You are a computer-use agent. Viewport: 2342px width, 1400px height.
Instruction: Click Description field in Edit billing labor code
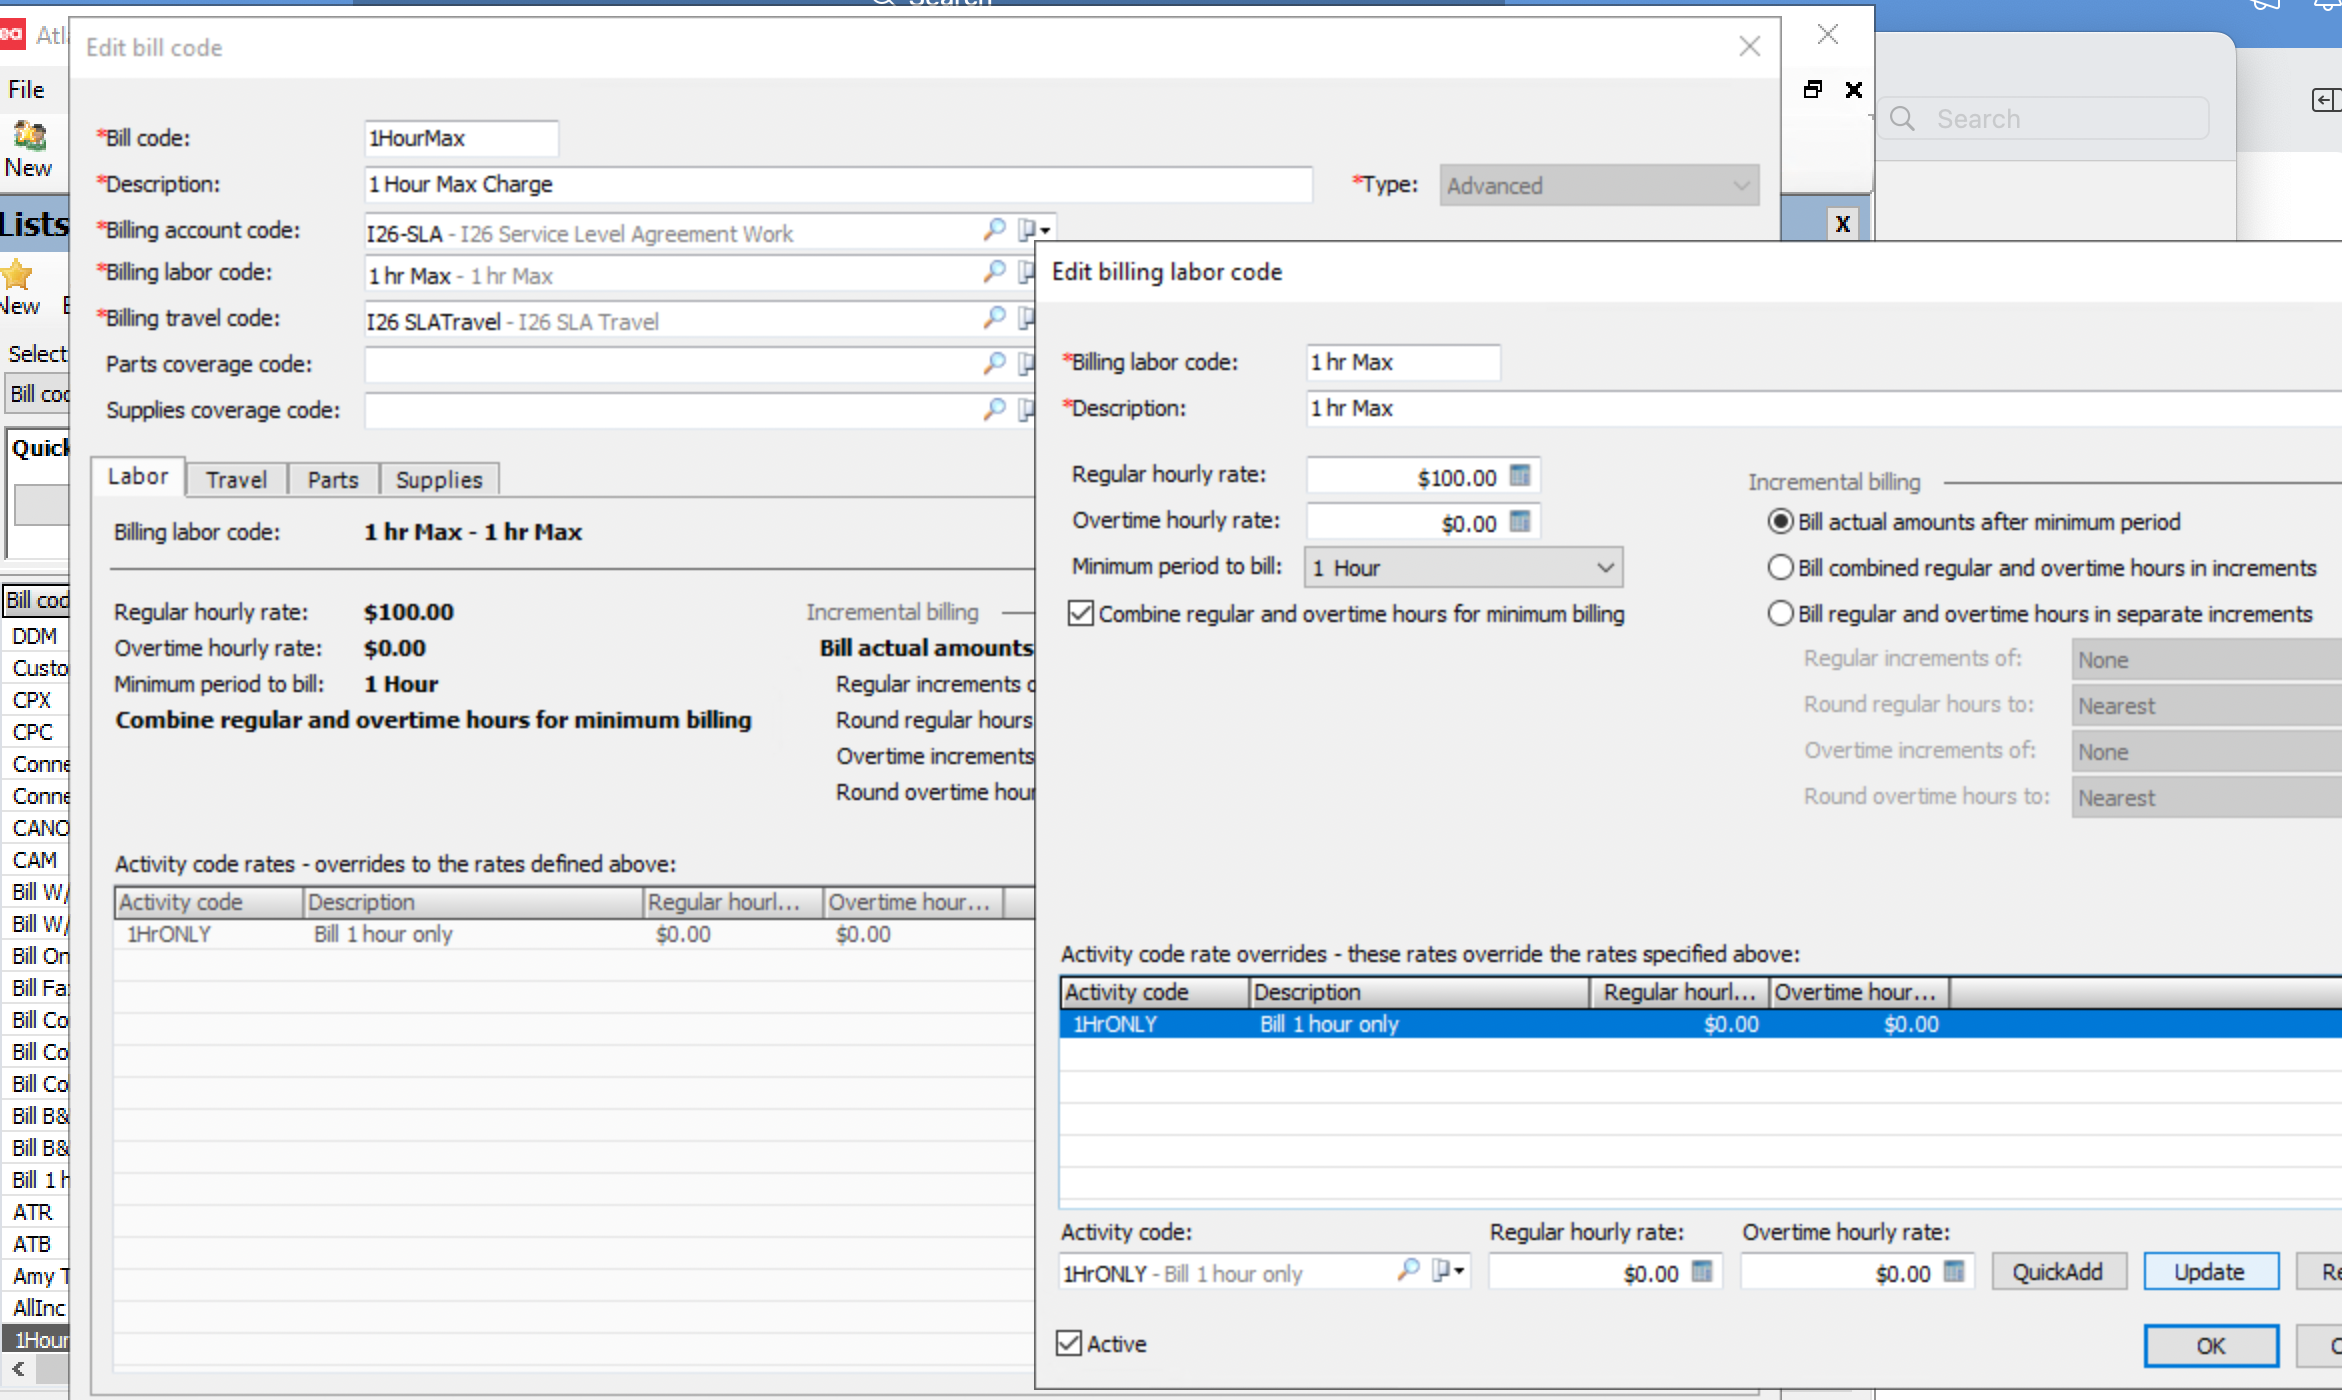click(x=1824, y=408)
